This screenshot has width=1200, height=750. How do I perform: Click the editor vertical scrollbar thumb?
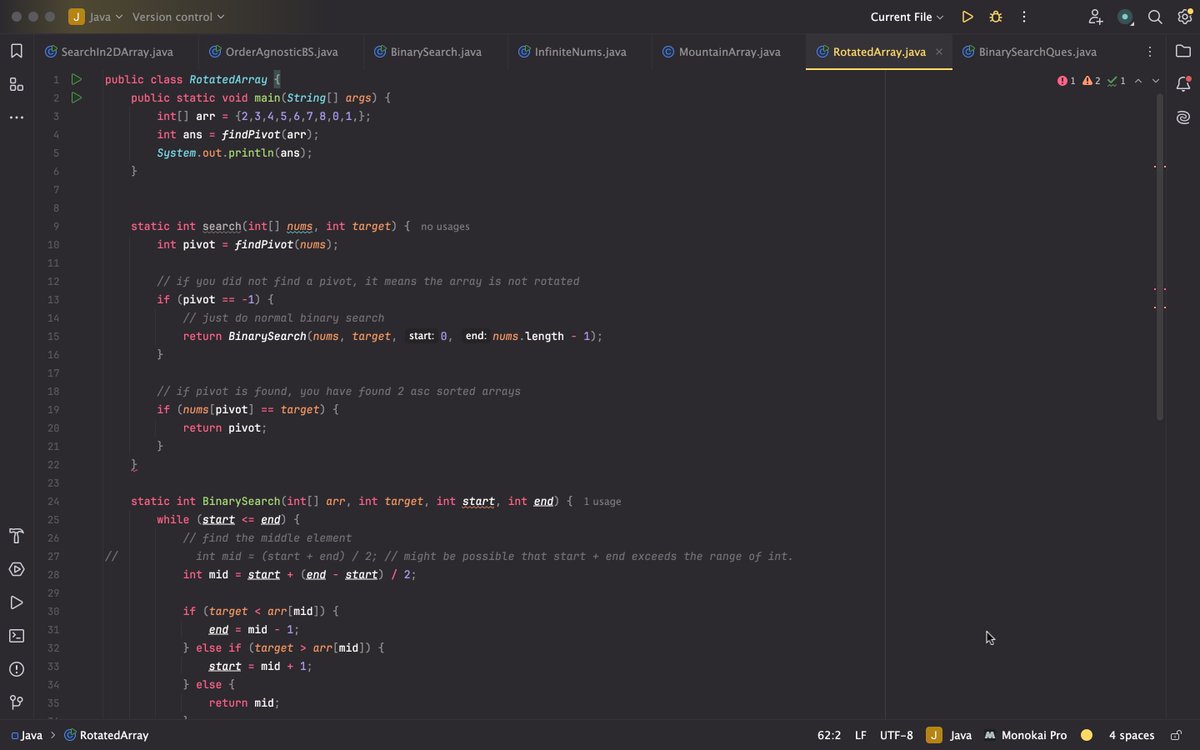1160,255
